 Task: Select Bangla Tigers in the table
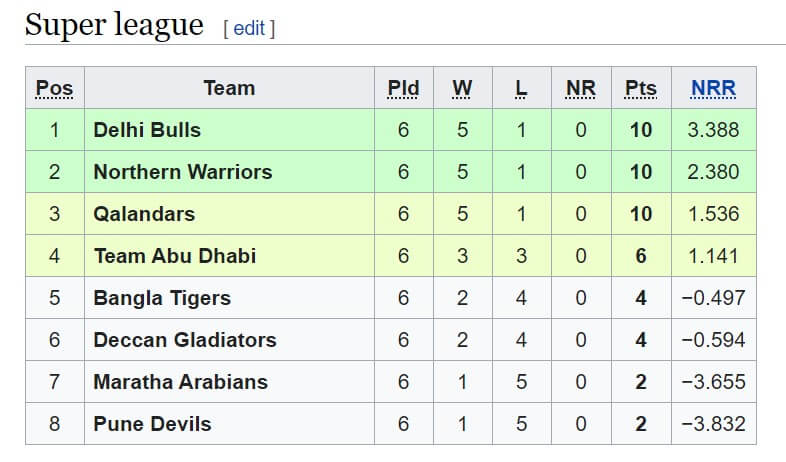point(162,298)
